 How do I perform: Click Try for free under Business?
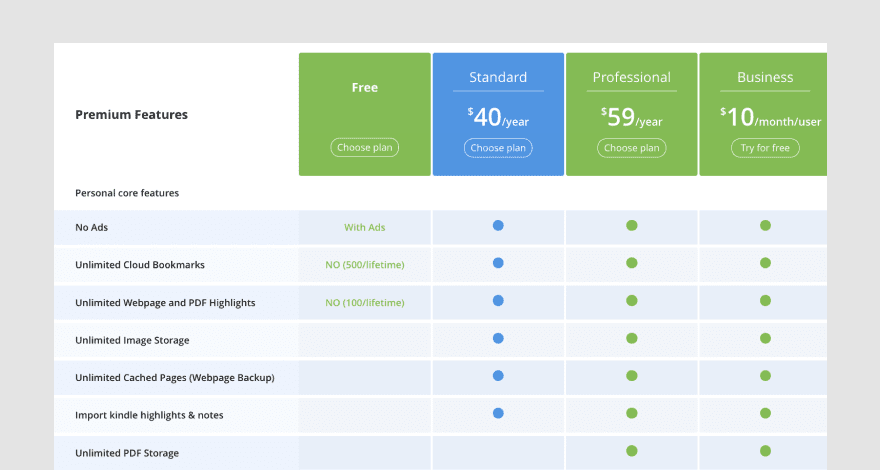pyautogui.click(x=765, y=148)
